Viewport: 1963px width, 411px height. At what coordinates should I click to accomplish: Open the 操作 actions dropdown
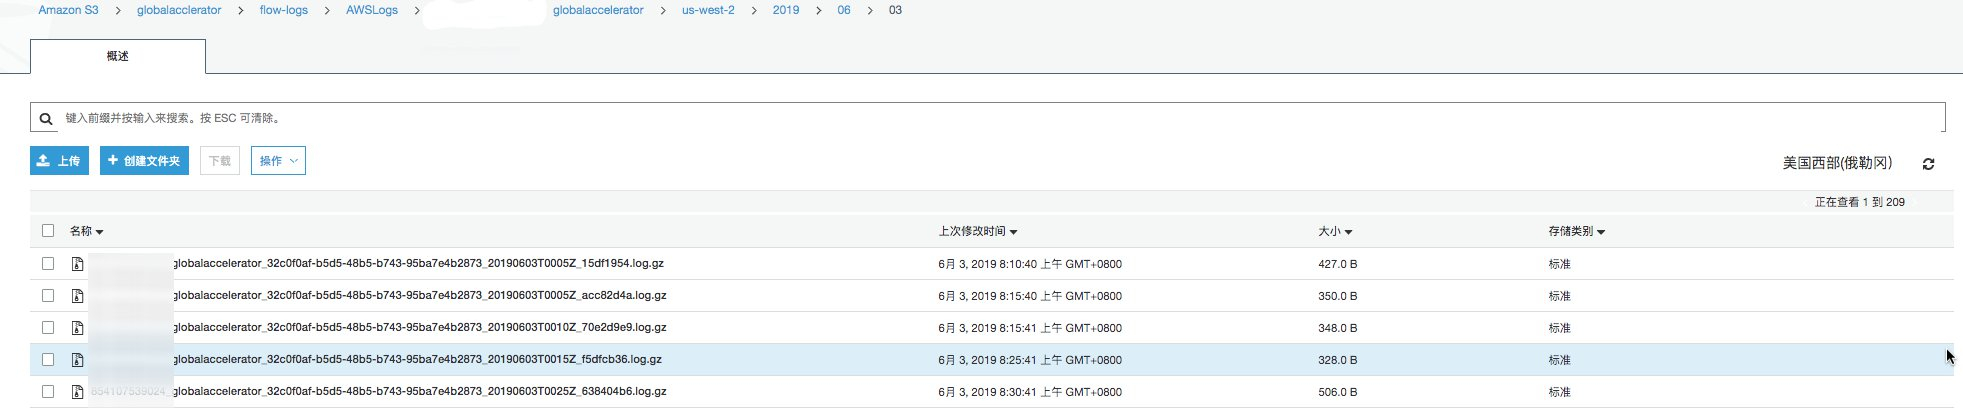tap(278, 161)
